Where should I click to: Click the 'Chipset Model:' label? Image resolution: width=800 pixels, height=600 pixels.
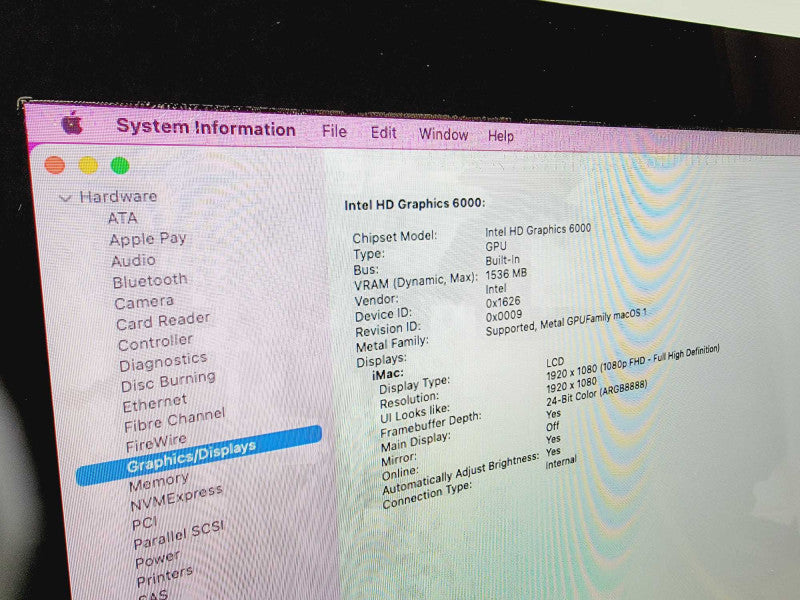pyautogui.click(x=395, y=237)
